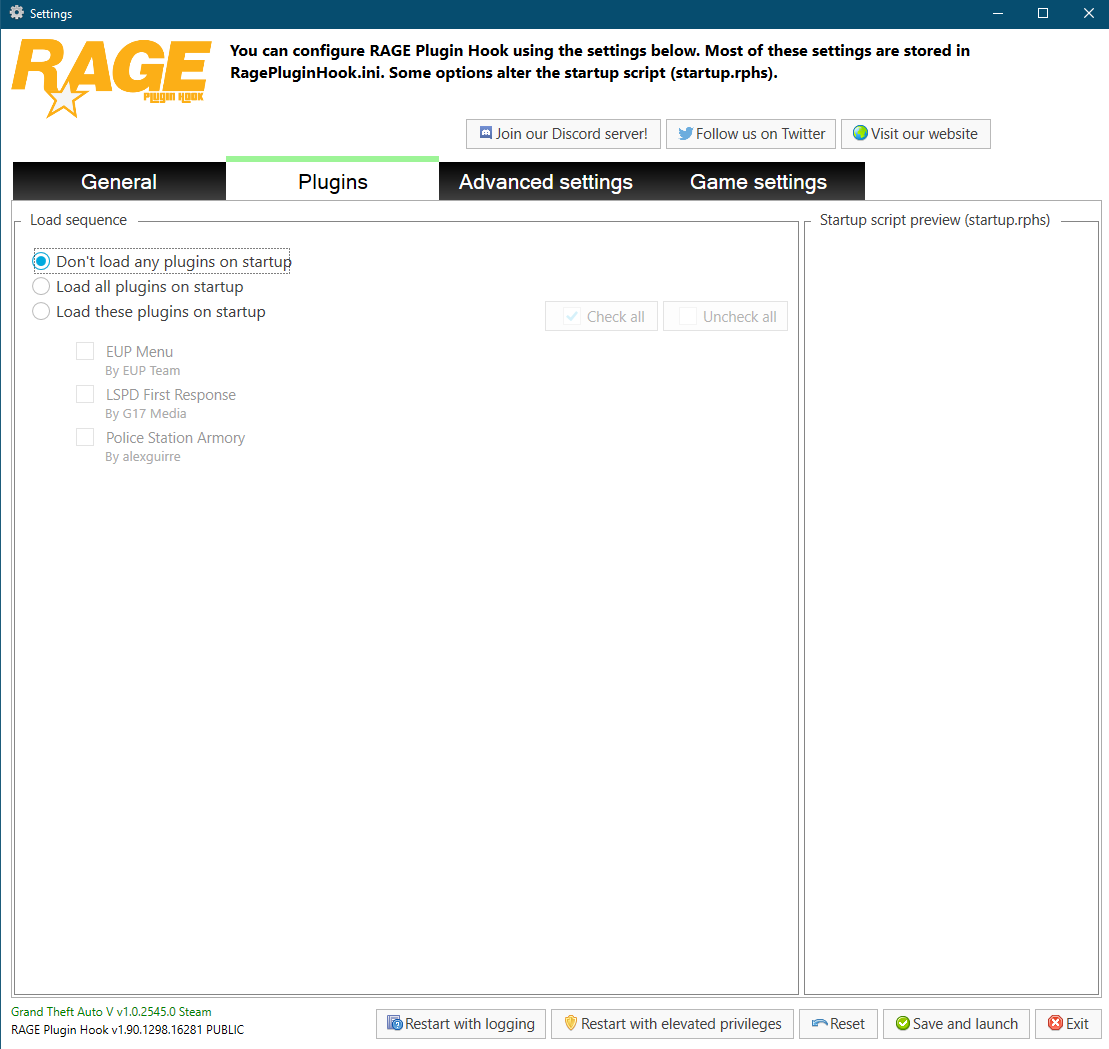Click the undo arrow icon on Reset
The height and width of the screenshot is (1049, 1109).
(x=820, y=1024)
